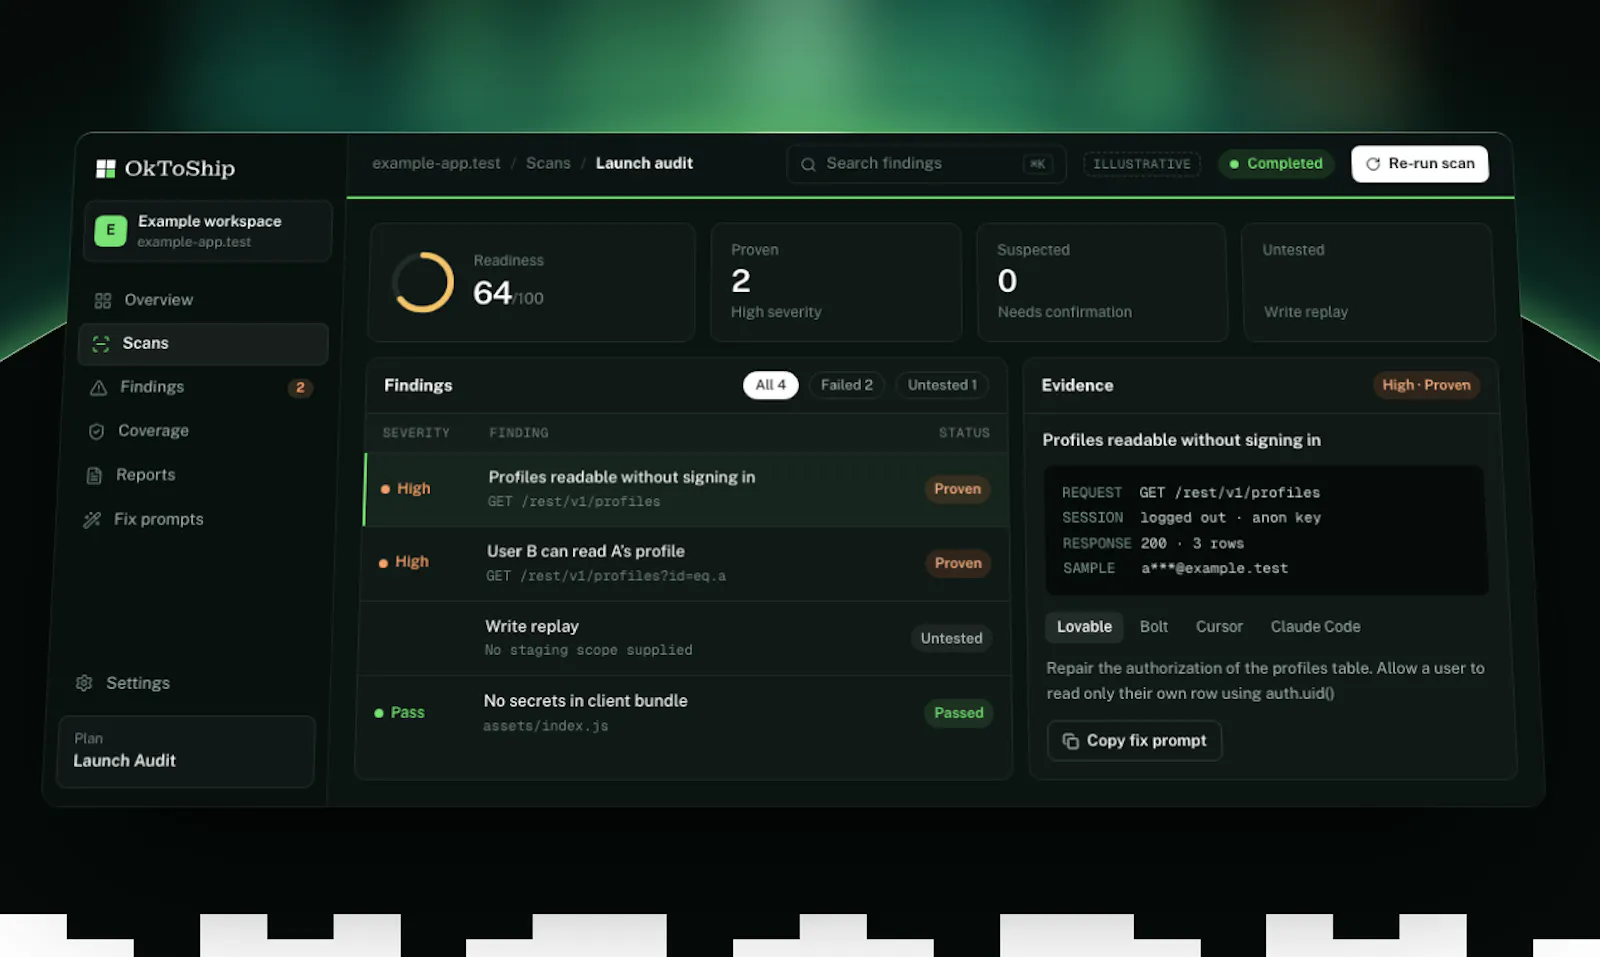Click the green E workspace avatar
Viewport: 1600px width, 957px height.
coord(110,230)
